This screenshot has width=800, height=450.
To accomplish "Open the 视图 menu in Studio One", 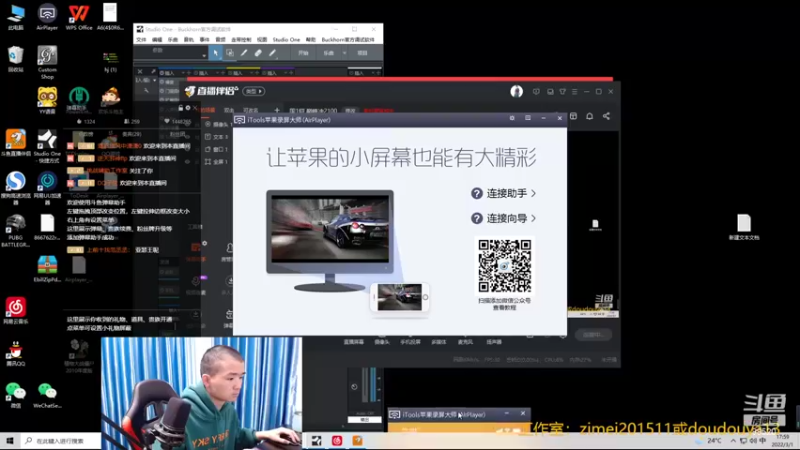I will pyautogui.click(x=262, y=40).
